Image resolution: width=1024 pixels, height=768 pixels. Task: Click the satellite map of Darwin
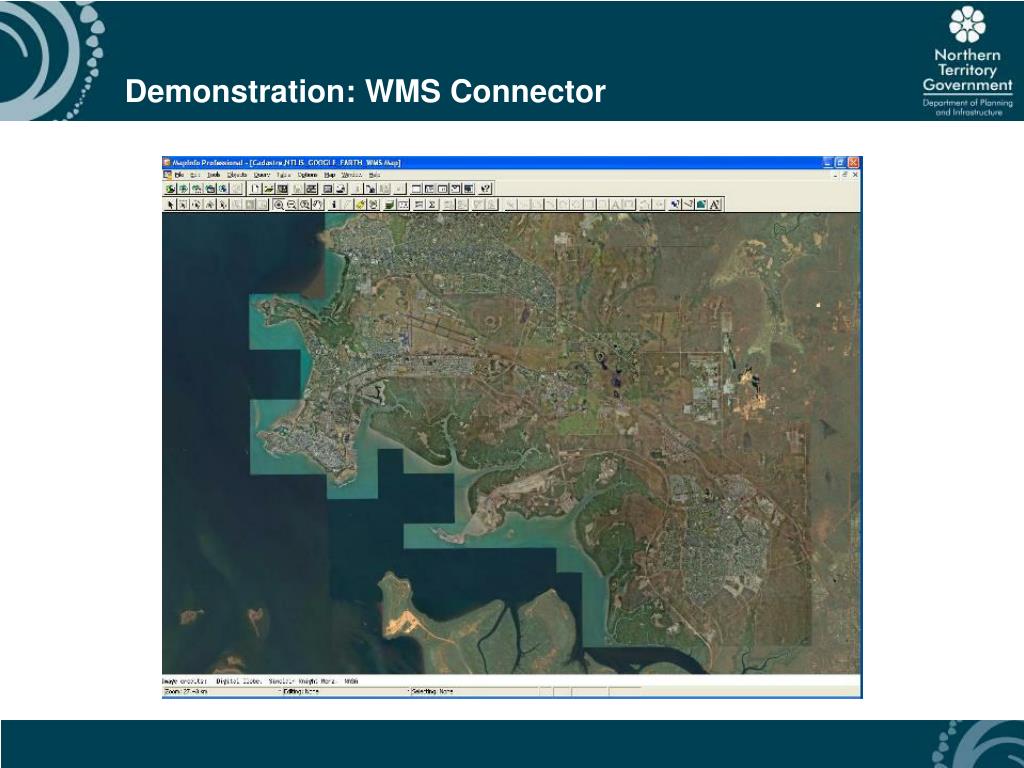pyautogui.click(x=511, y=443)
